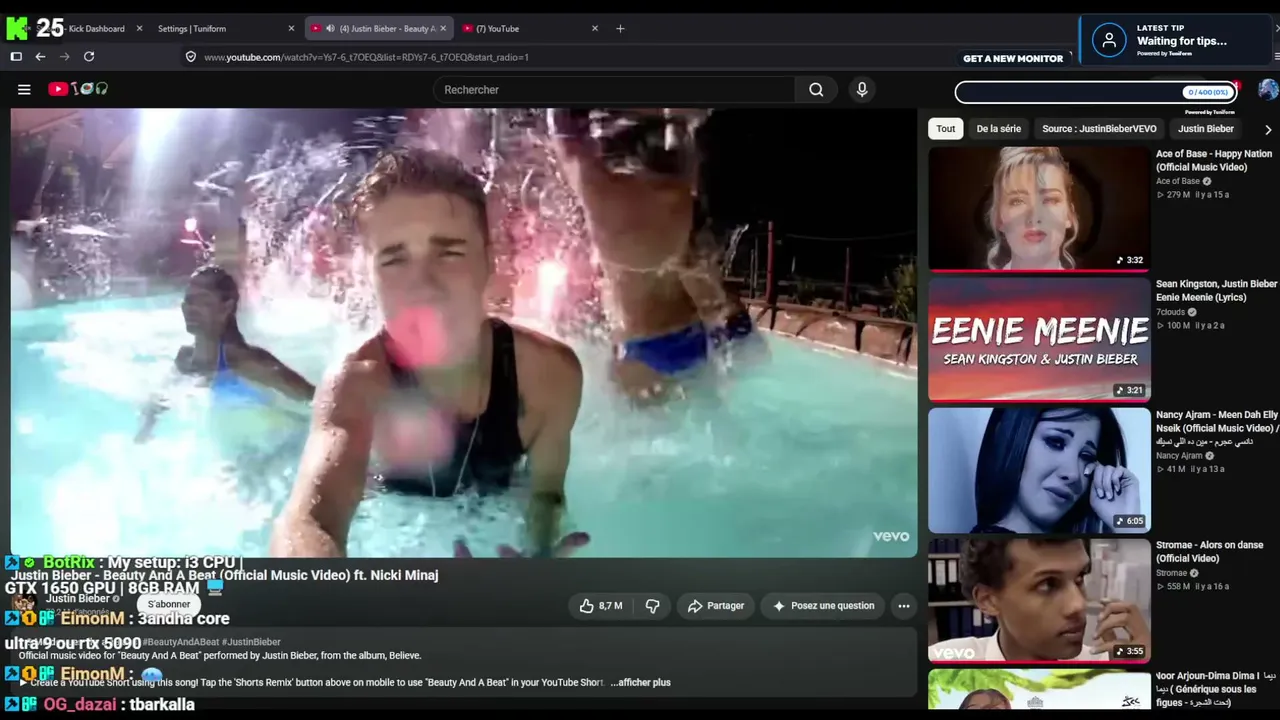Viewport: 1280px width, 720px height.
Task: Click the 0 / 400 tip goal bar
Action: click(1096, 93)
